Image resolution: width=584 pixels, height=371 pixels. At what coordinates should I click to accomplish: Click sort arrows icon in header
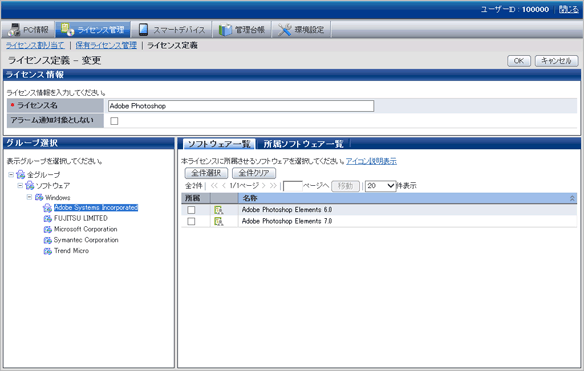[572, 199]
